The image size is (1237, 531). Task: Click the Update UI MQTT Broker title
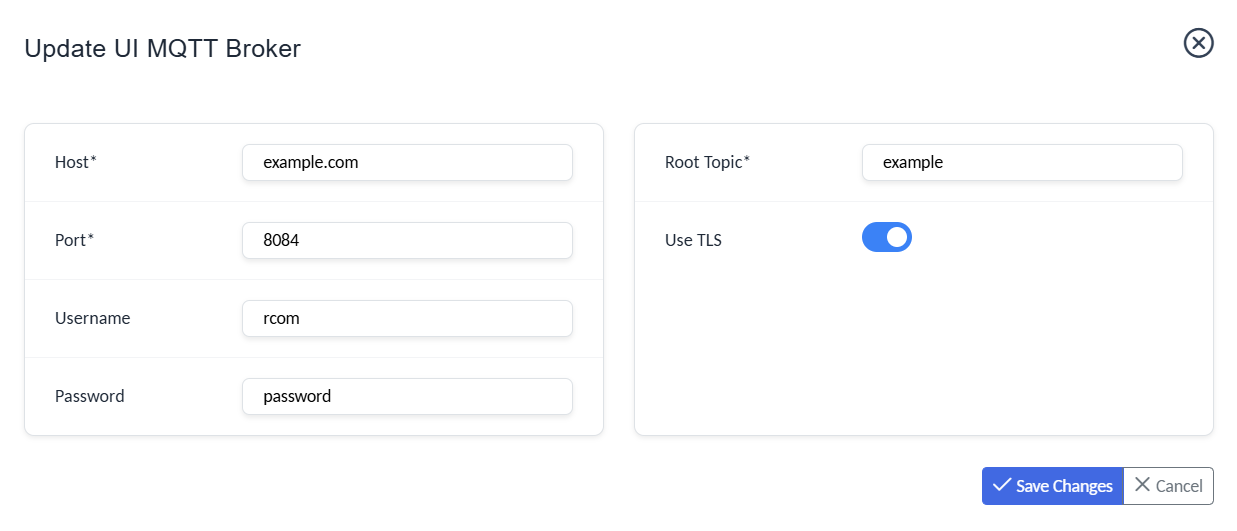tap(162, 48)
